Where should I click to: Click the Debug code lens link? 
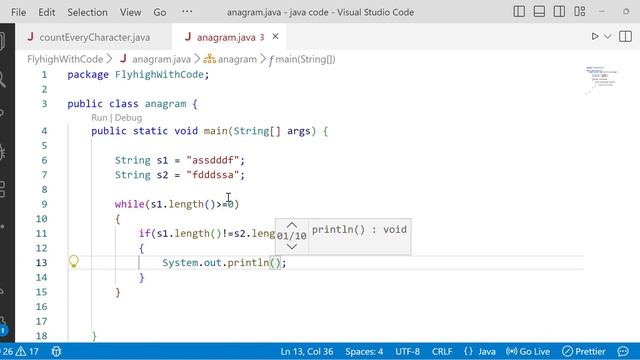(x=128, y=118)
